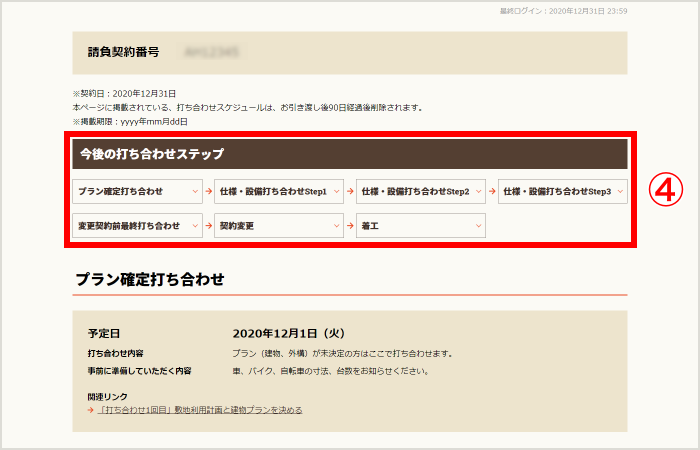The width and height of the screenshot is (700, 450).
Task: Click the 予定日 label
Action: (x=104, y=333)
